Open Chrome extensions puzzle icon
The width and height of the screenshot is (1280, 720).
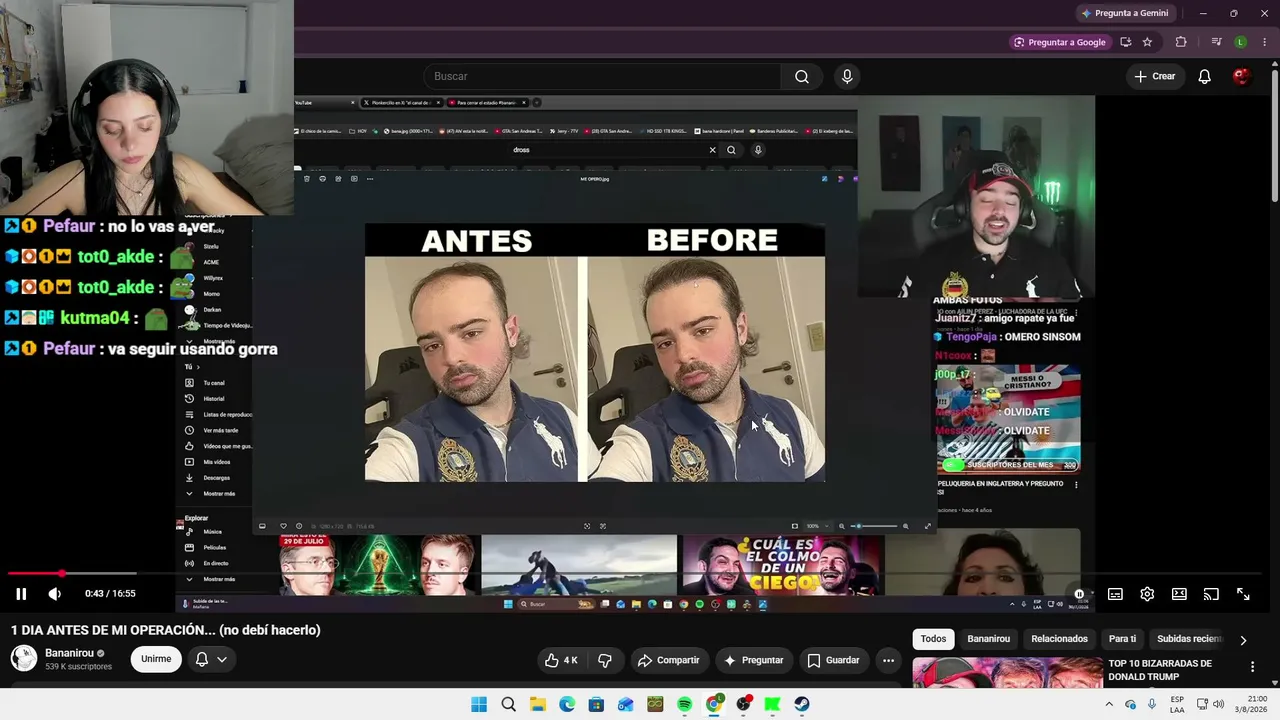click(1181, 42)
